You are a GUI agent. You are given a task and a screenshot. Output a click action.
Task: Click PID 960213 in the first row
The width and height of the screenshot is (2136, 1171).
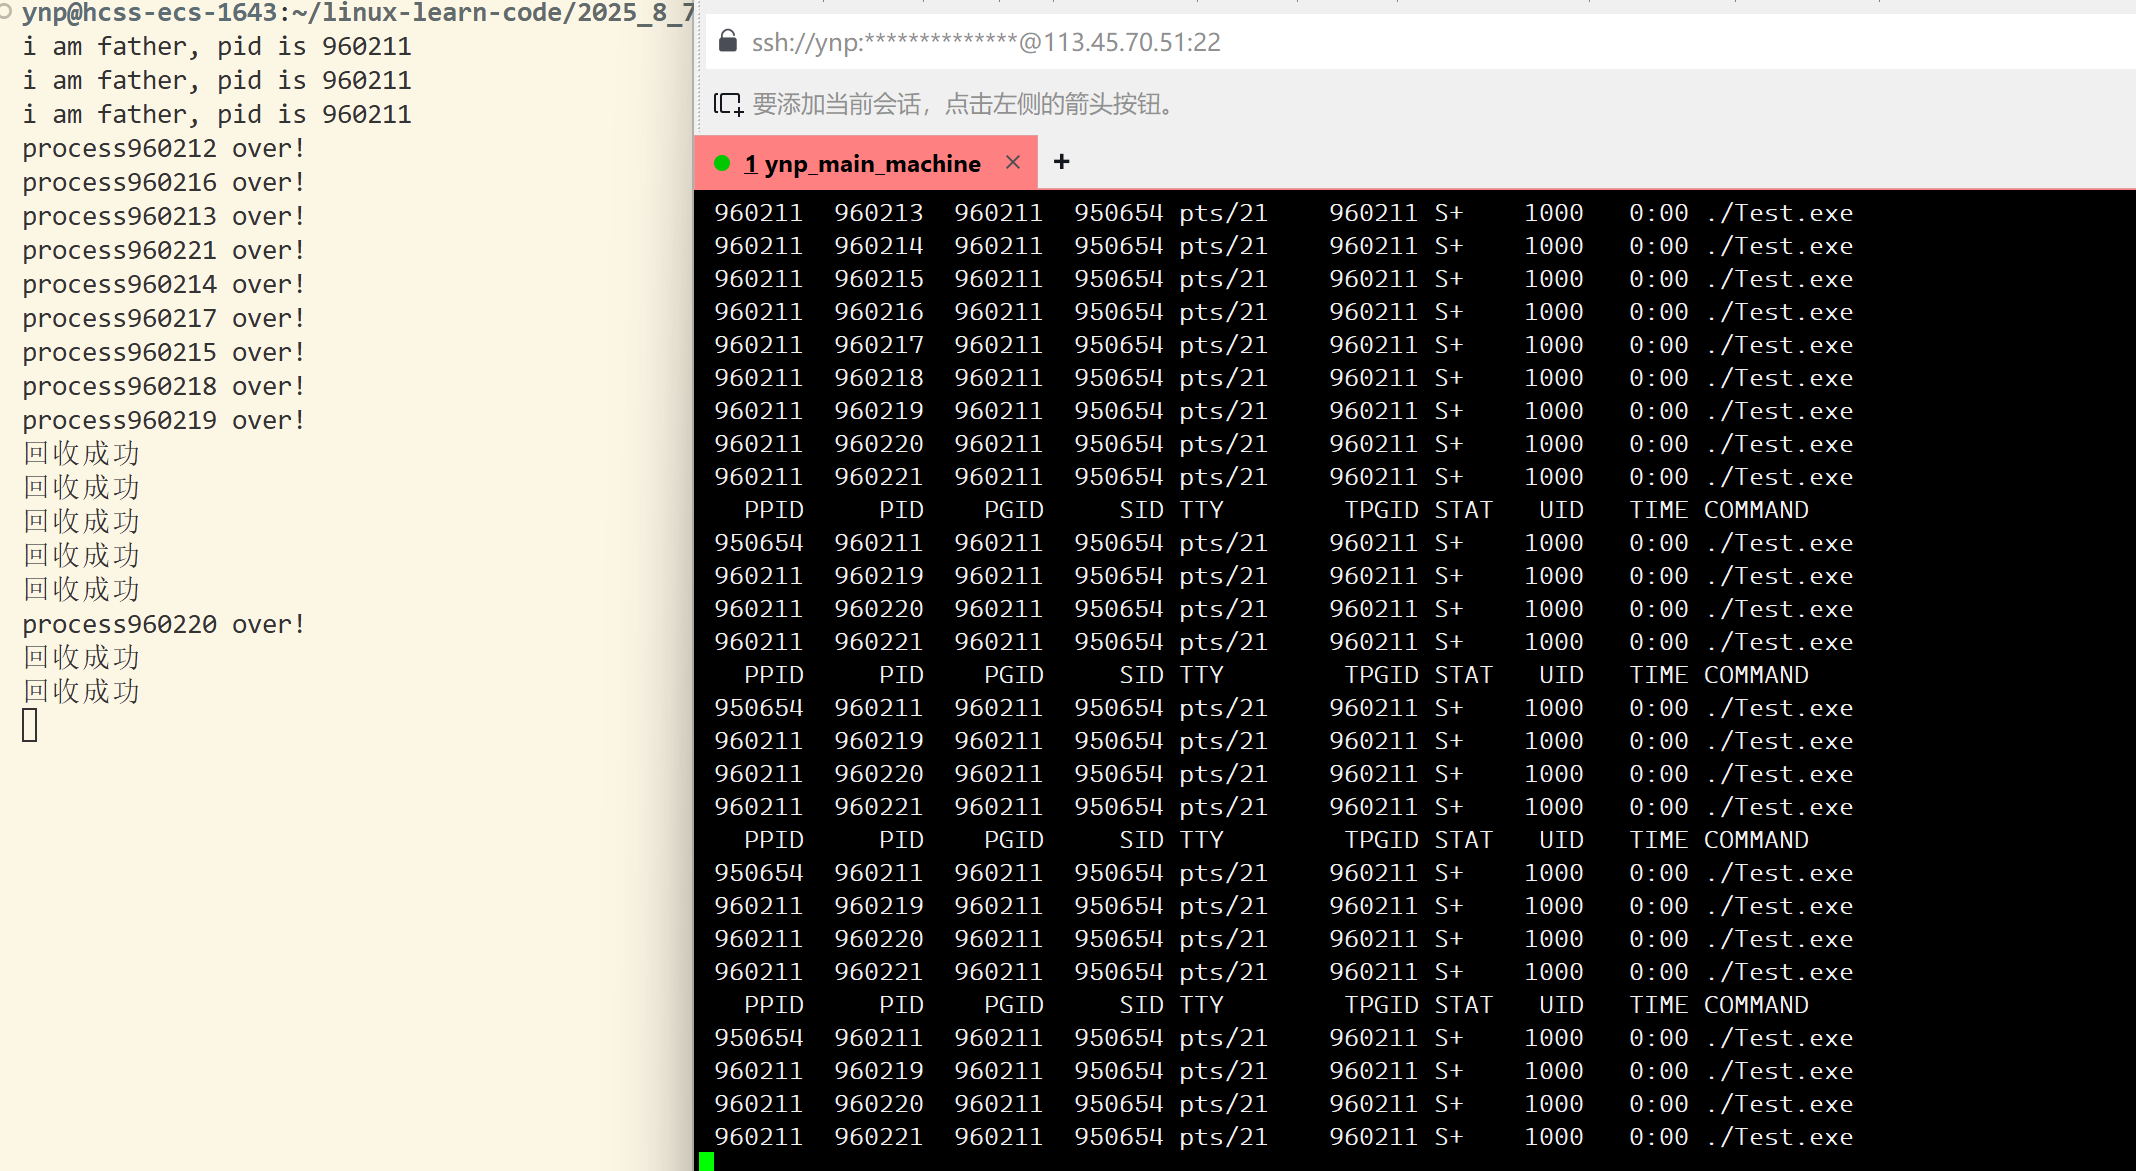(x=879, y=213)
